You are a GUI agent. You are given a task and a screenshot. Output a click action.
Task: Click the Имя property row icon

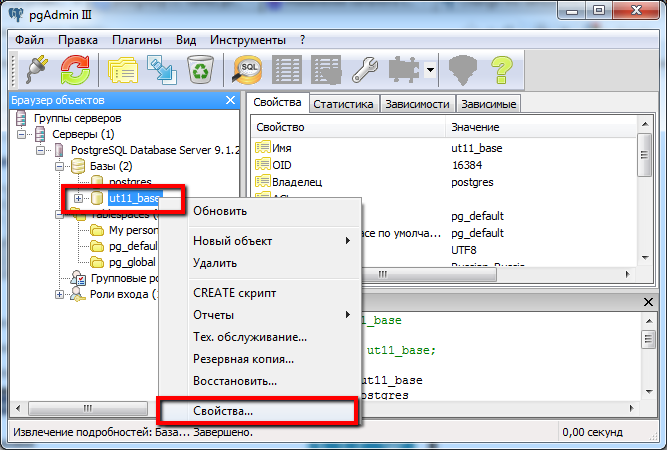263,147
